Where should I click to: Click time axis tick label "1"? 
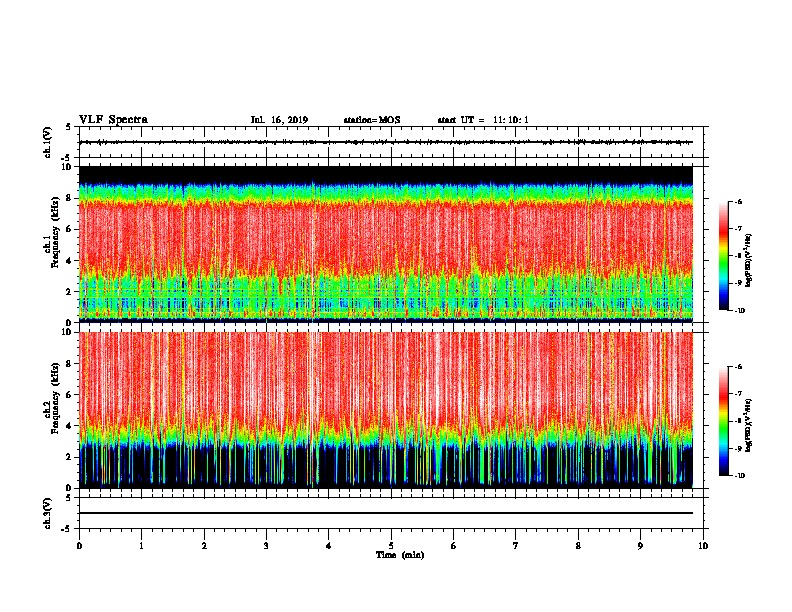(x=141, y=546)
